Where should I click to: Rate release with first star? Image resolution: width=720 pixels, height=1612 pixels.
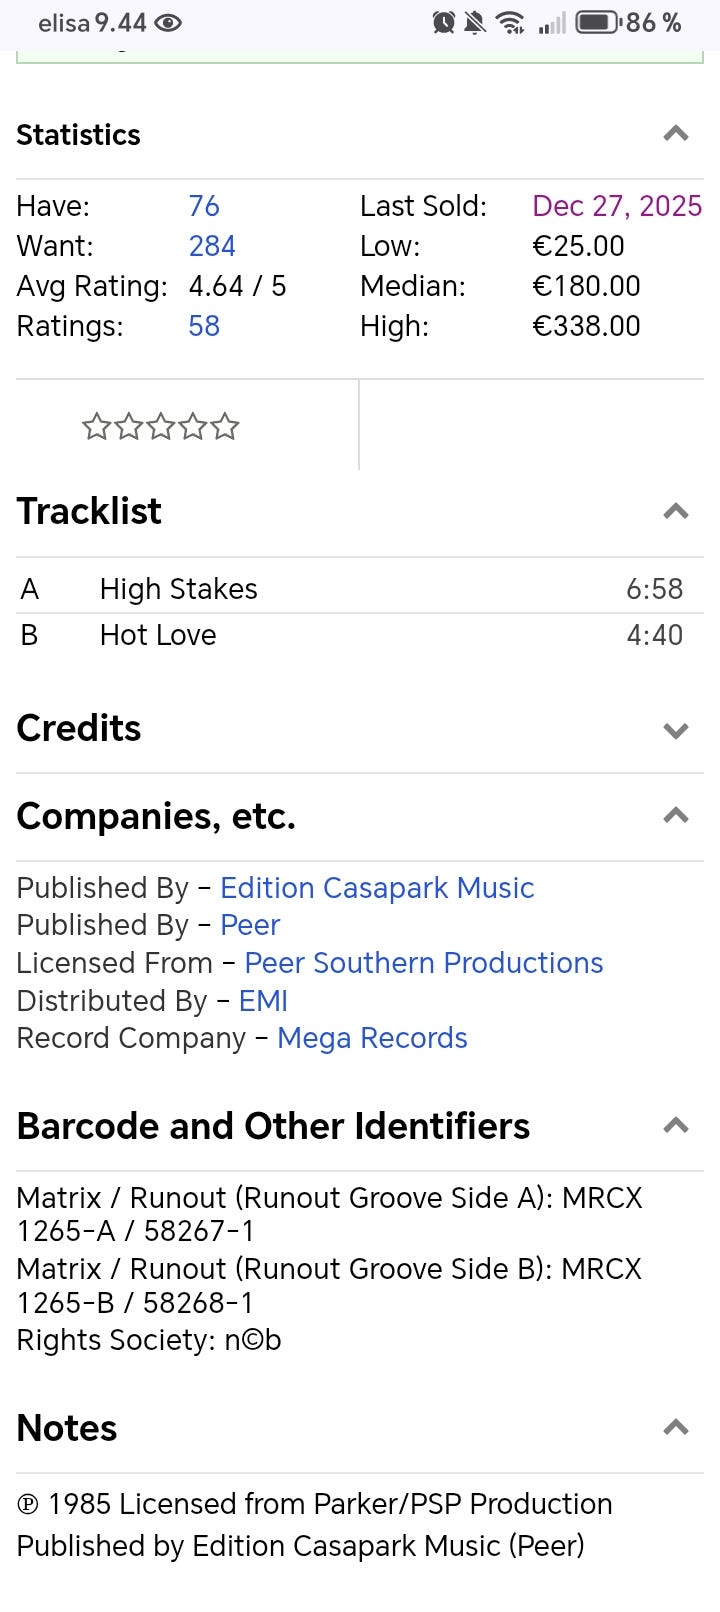pos(96,428)
